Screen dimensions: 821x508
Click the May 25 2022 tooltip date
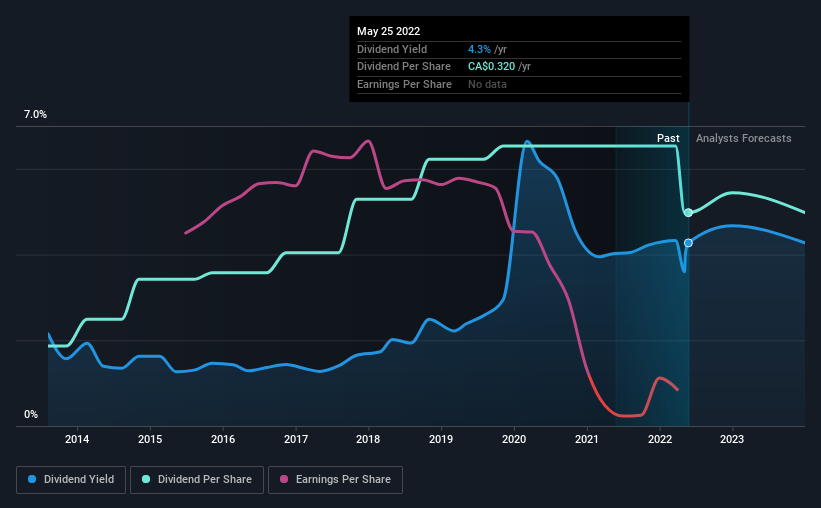(x=389, y=31)
